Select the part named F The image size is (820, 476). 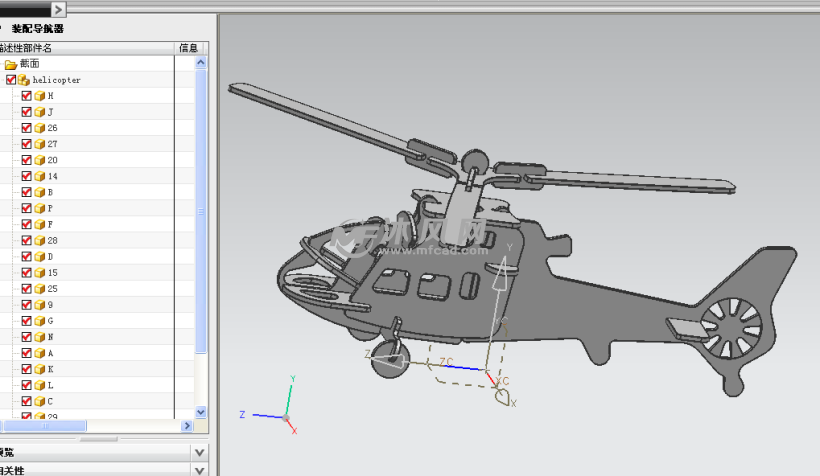(50, 225)
